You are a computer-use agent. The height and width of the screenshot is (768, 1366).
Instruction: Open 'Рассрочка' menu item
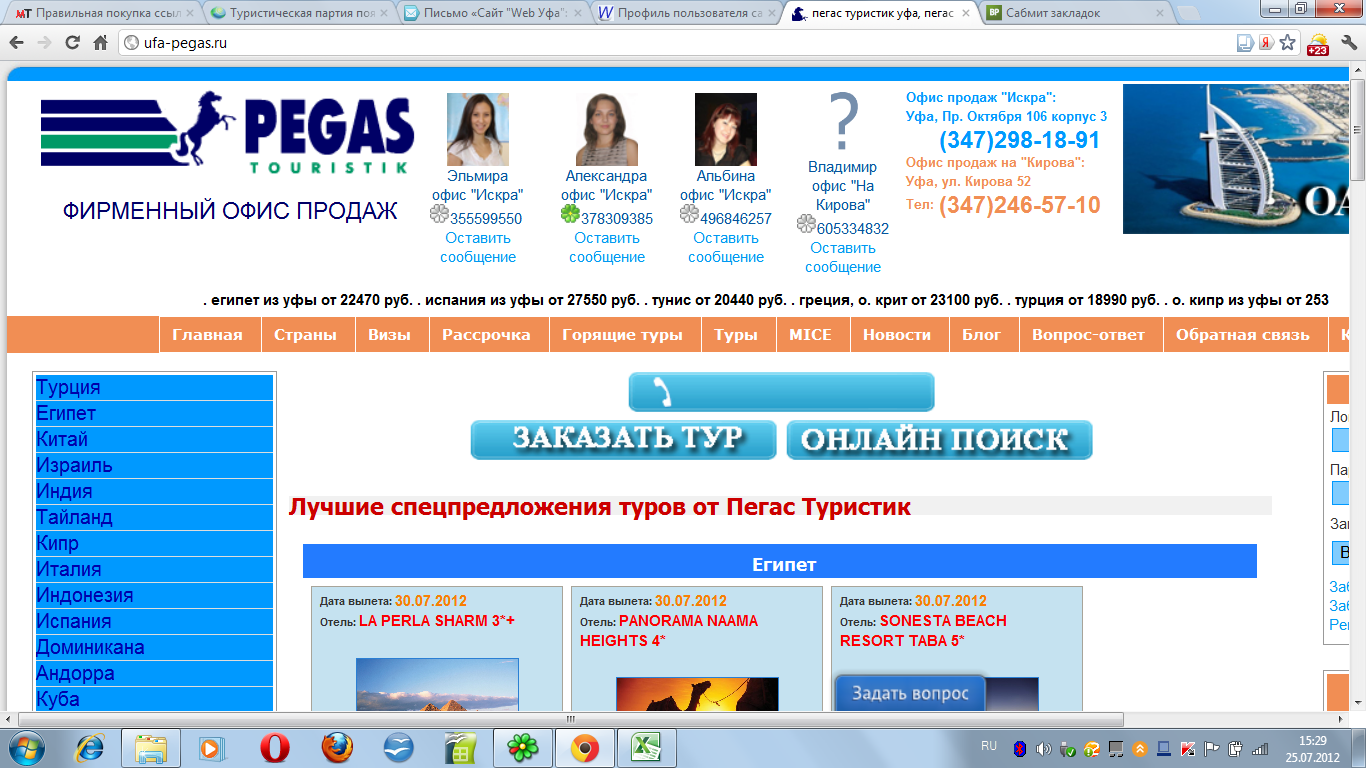(486, 335)
